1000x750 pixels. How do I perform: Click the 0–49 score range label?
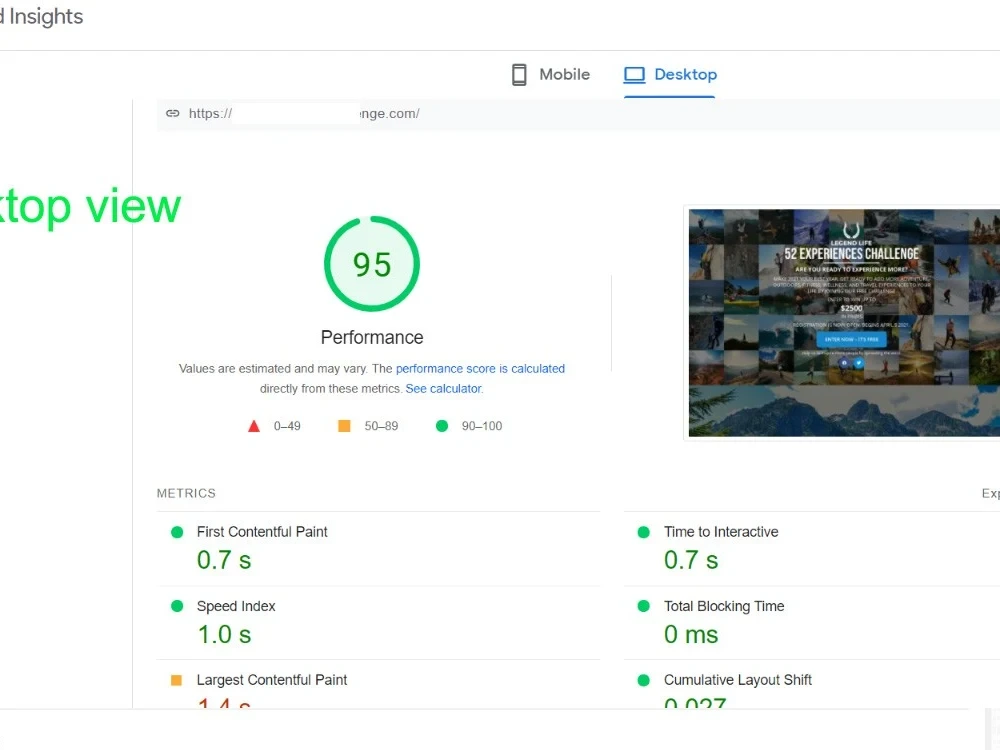(287, 426)
